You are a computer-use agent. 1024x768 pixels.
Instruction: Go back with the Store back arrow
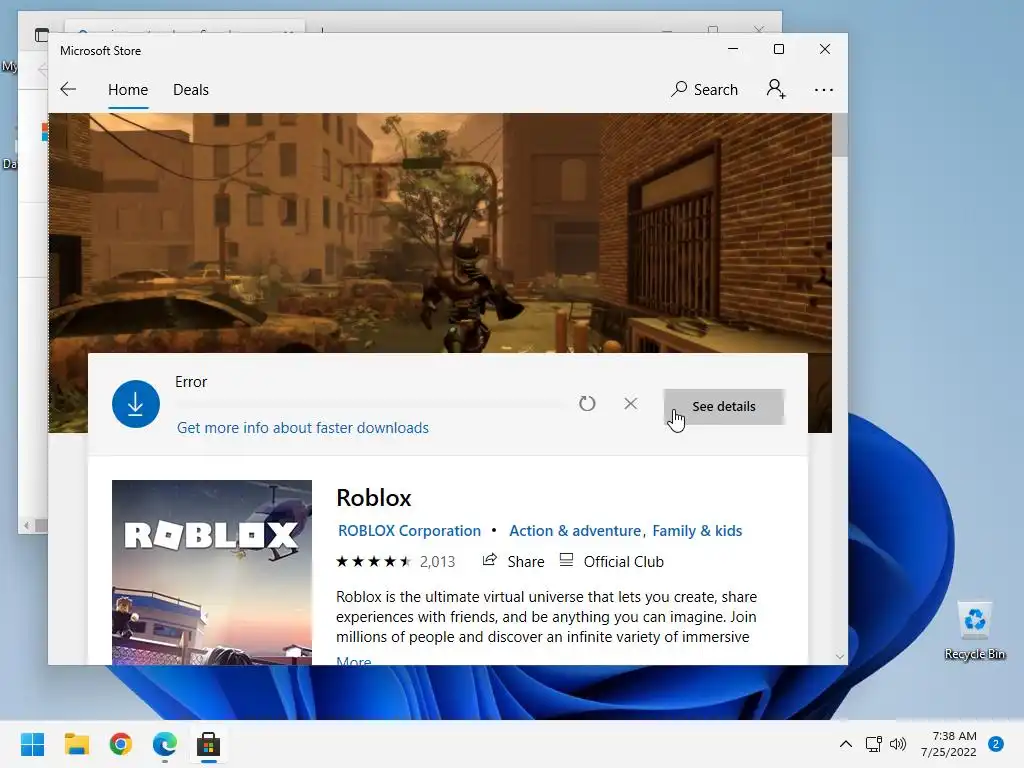point(68,89)
